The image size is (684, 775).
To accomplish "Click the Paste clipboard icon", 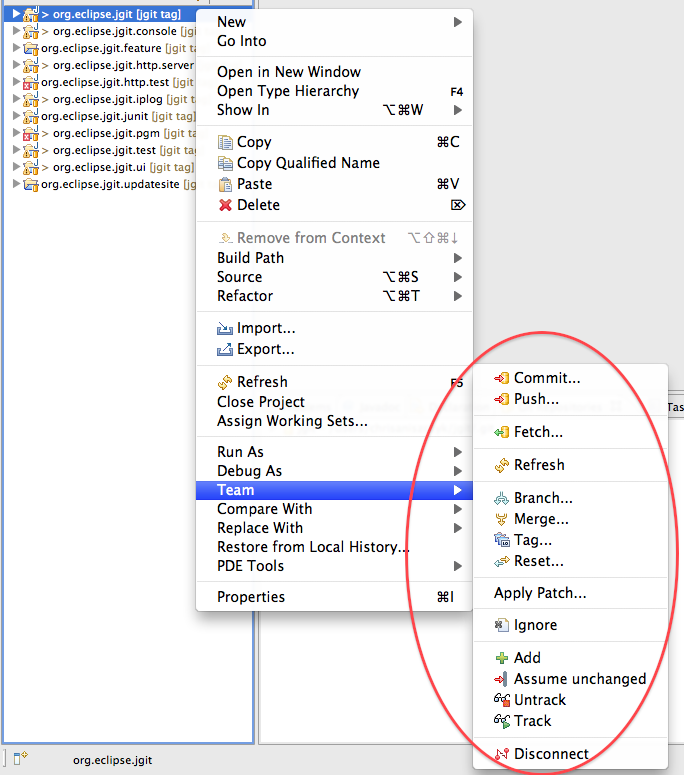I will 225,184.
